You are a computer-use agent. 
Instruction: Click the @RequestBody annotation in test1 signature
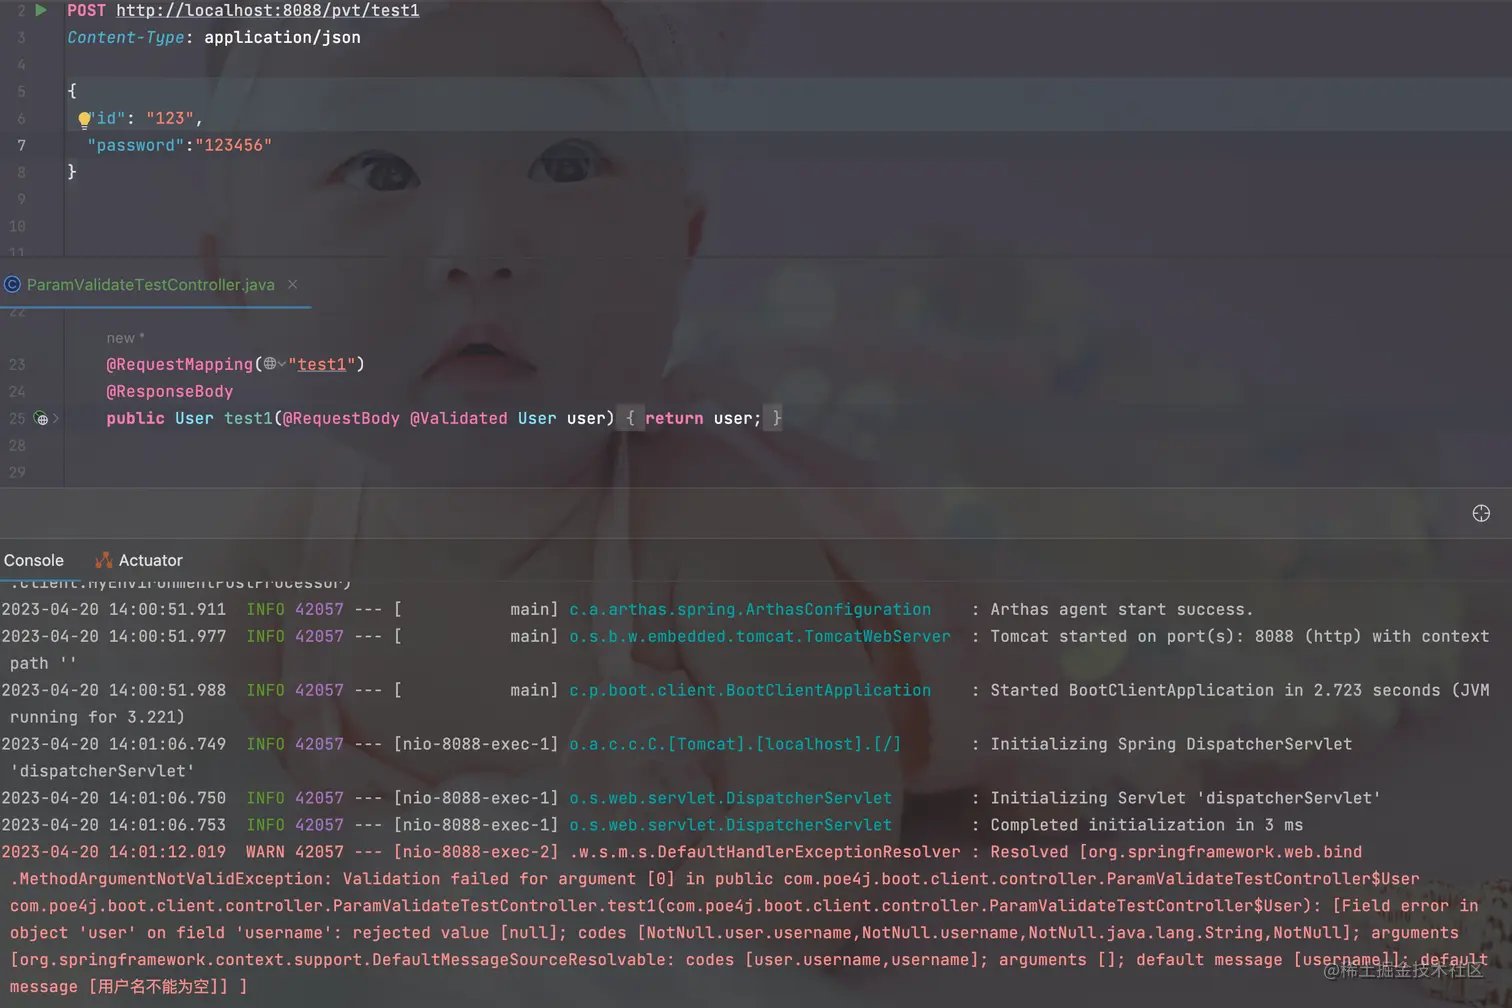pyautogui.click(x=341, y=419)
